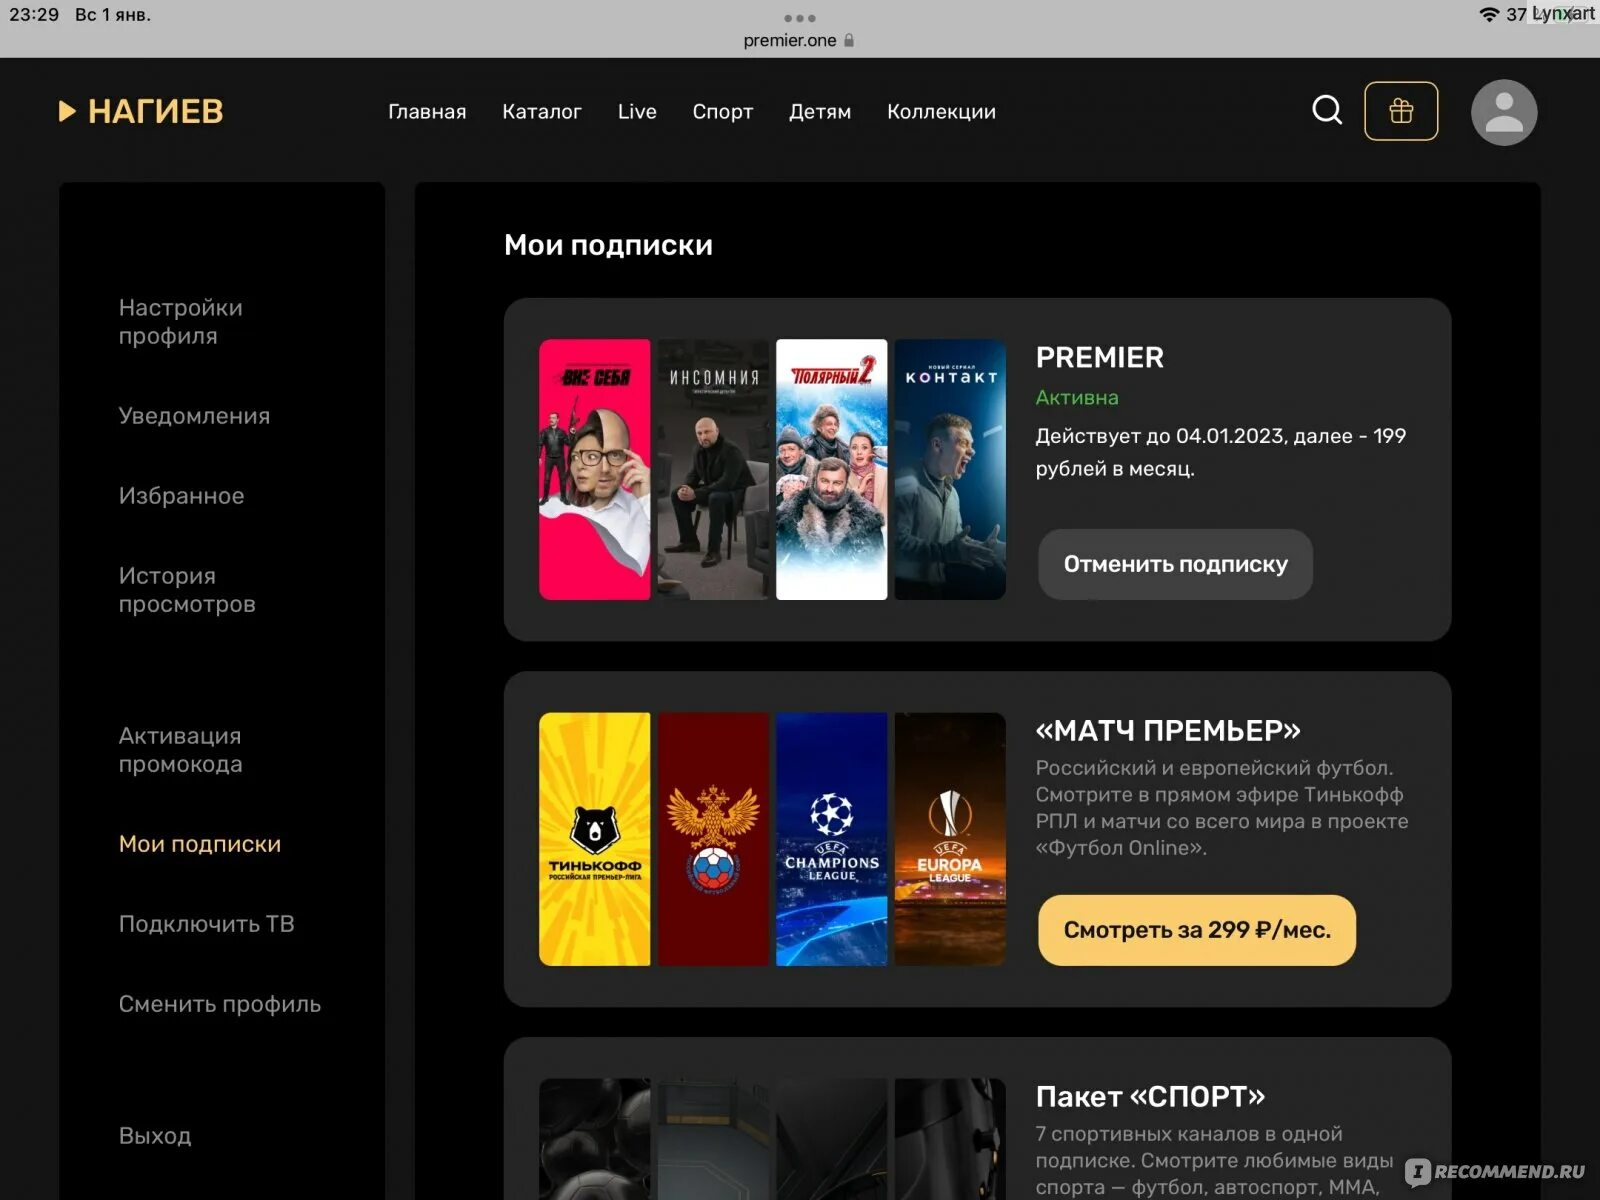Go to Главная in the top menu
This screenshot has width=1600, height=1200.
tap(427, 112)
